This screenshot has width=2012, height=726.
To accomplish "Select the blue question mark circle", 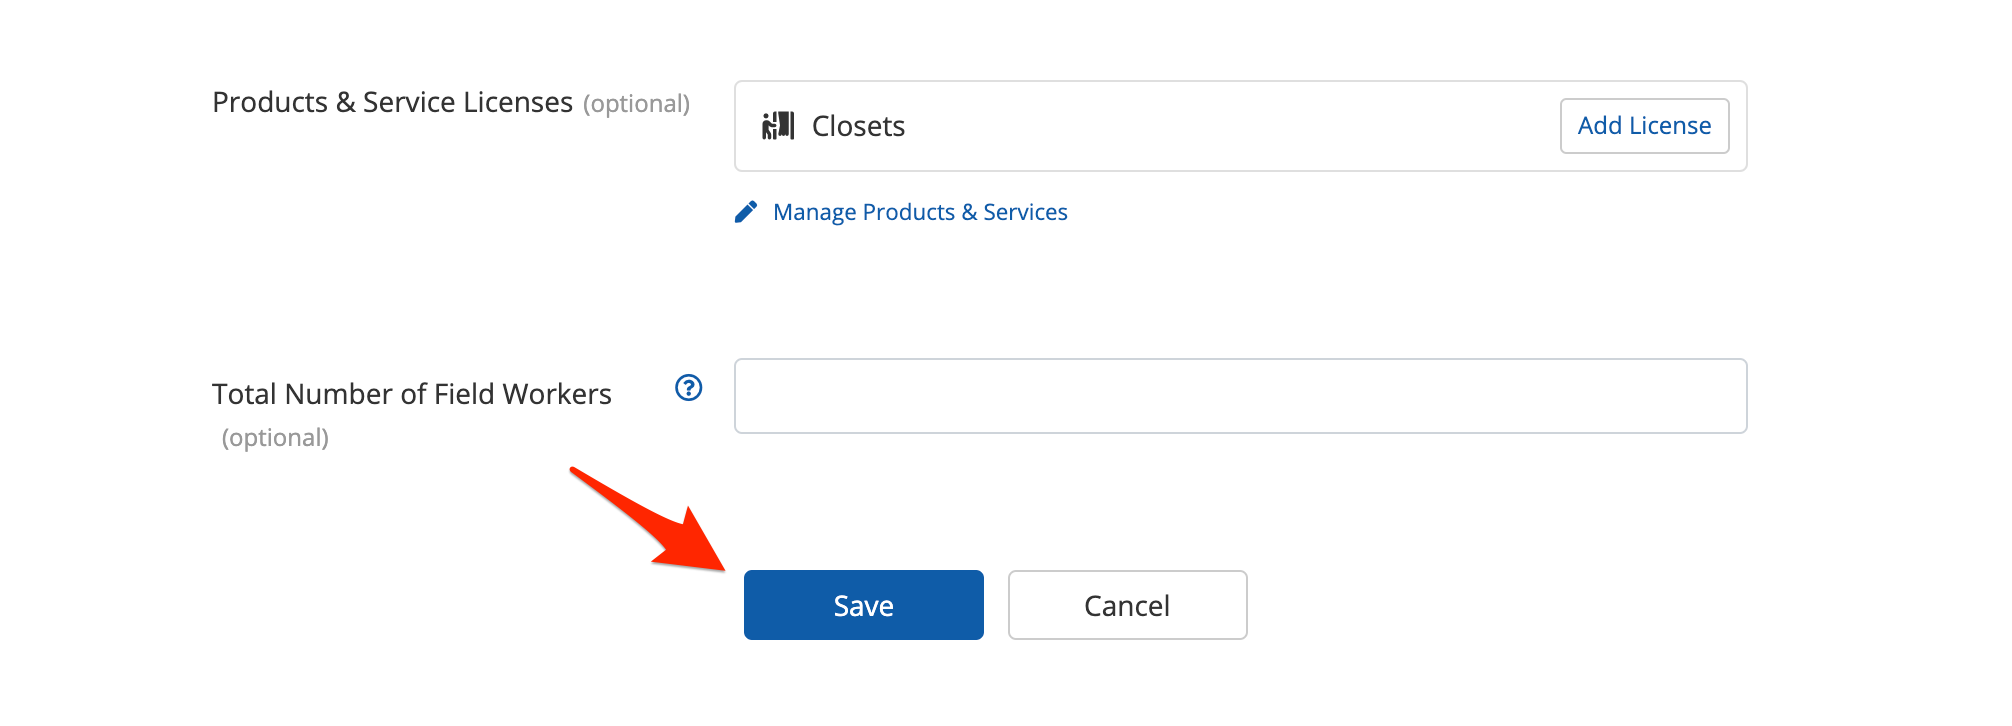I will coord(689,388).
